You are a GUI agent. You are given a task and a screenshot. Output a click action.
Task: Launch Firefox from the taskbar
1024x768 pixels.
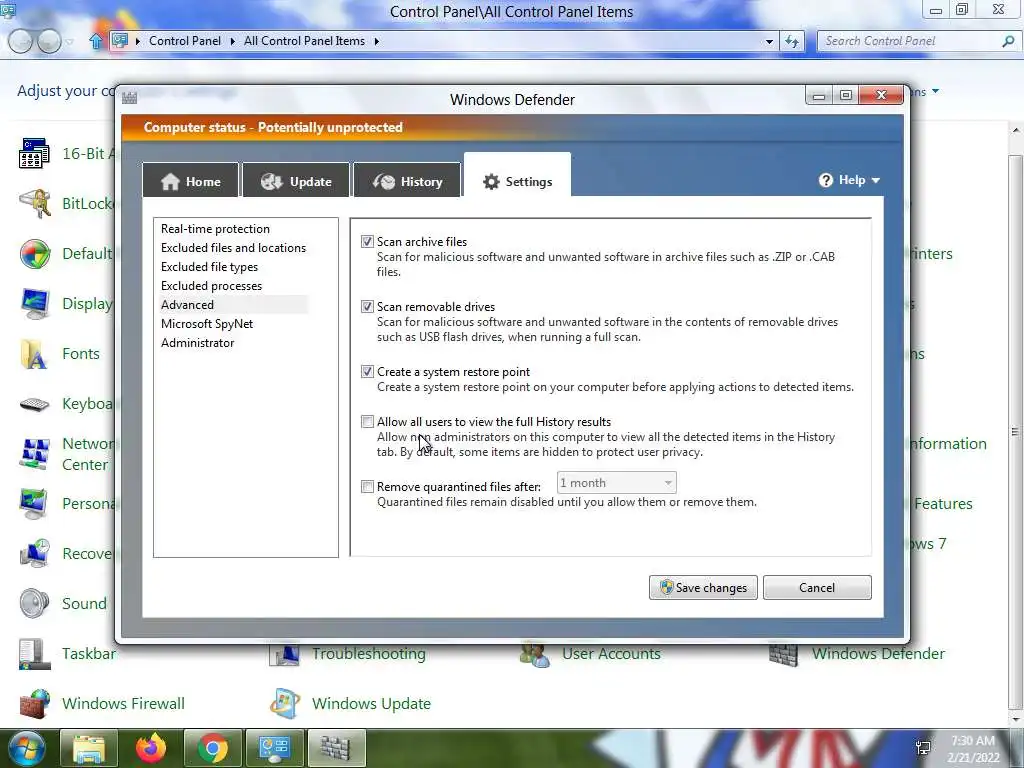pyautogui.click(x=151, y=748)
